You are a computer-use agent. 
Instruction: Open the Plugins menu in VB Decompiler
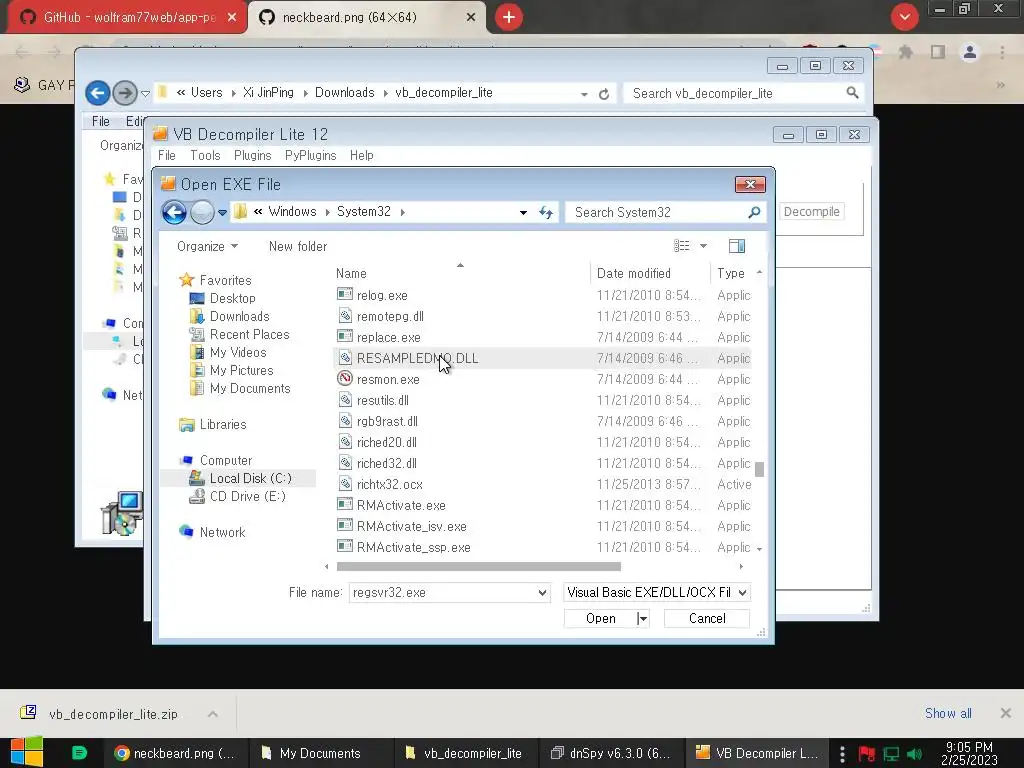[252, 155]
